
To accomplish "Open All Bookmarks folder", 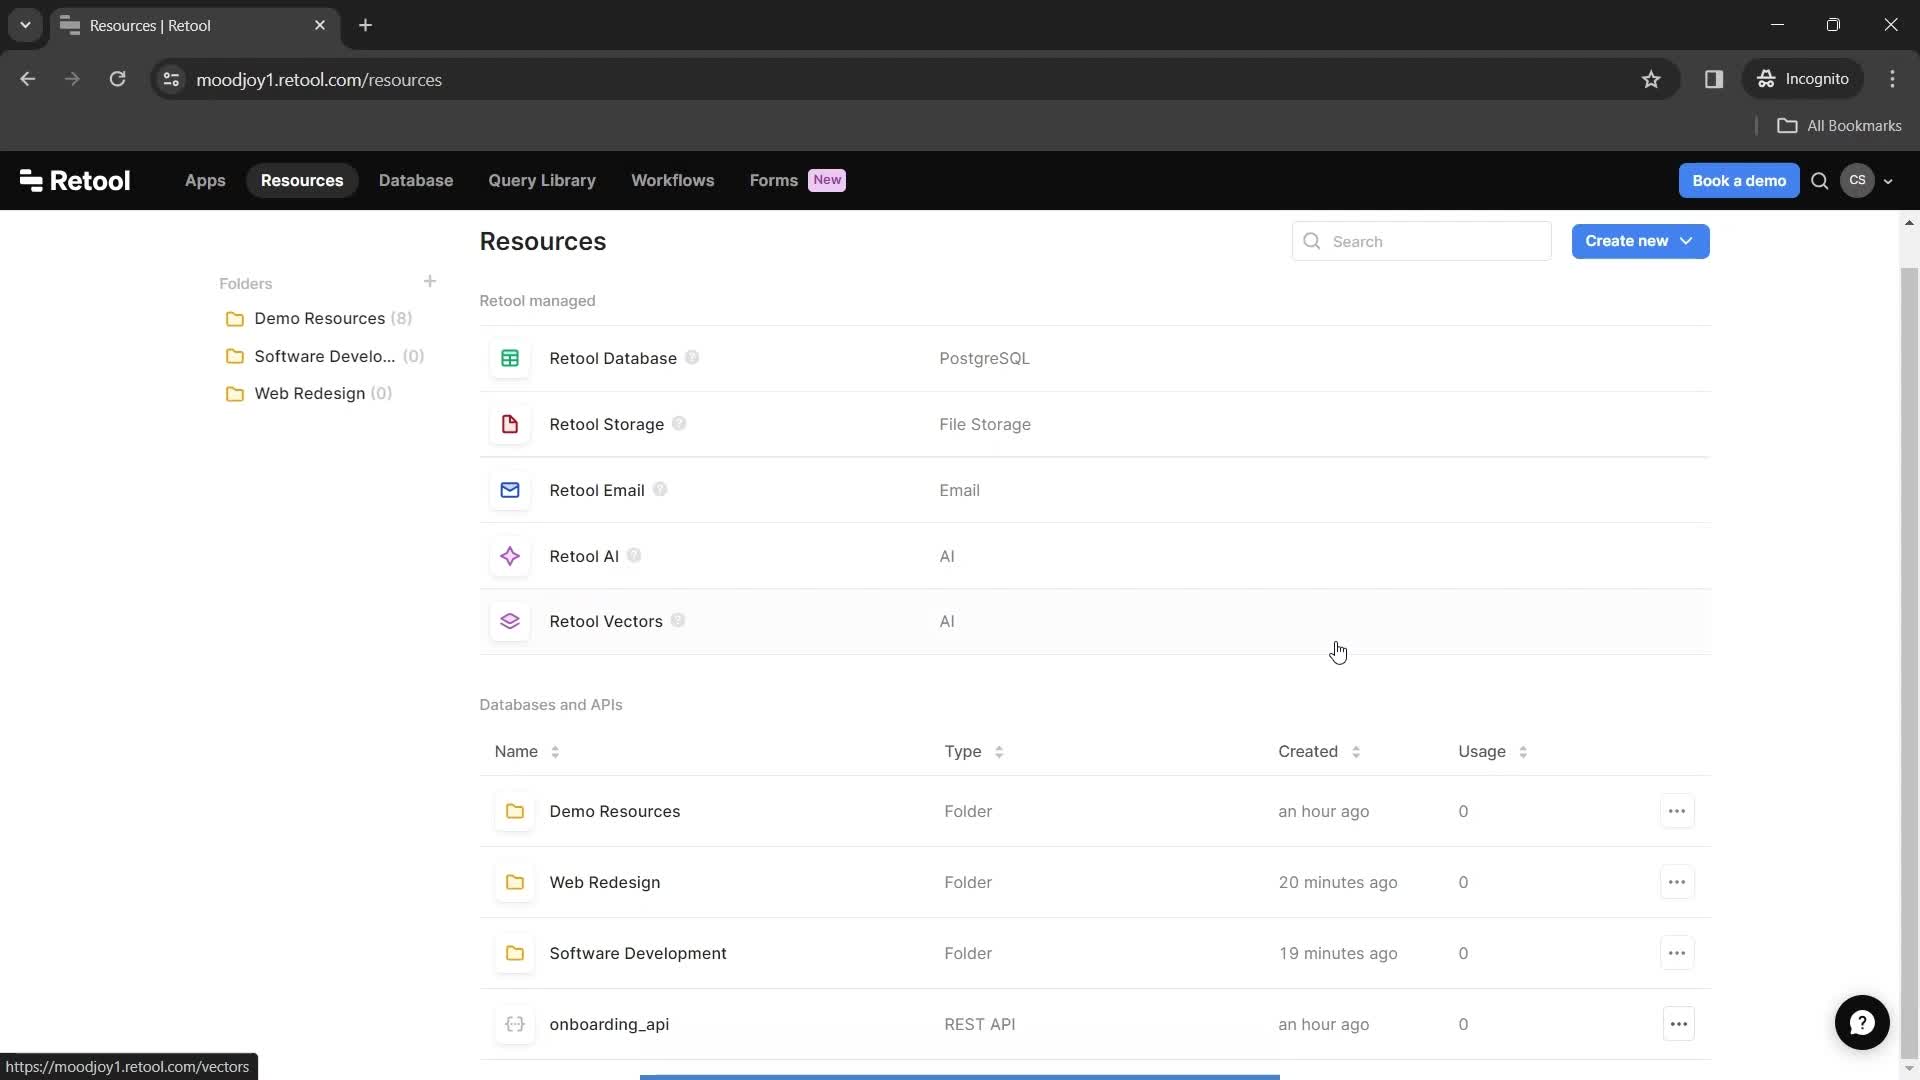I will [x=1840, y=126].
